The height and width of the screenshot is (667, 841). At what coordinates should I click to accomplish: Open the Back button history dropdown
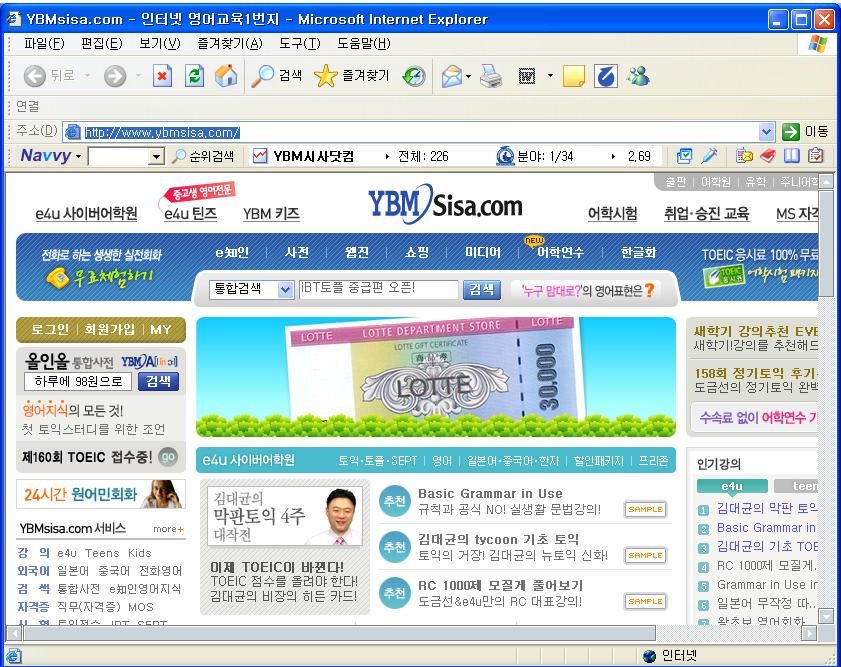pyautogui.click(x=87, y=76)
